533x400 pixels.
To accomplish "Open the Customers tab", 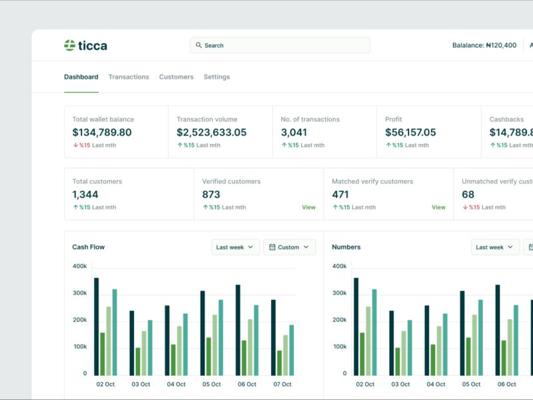I will 176,77.
